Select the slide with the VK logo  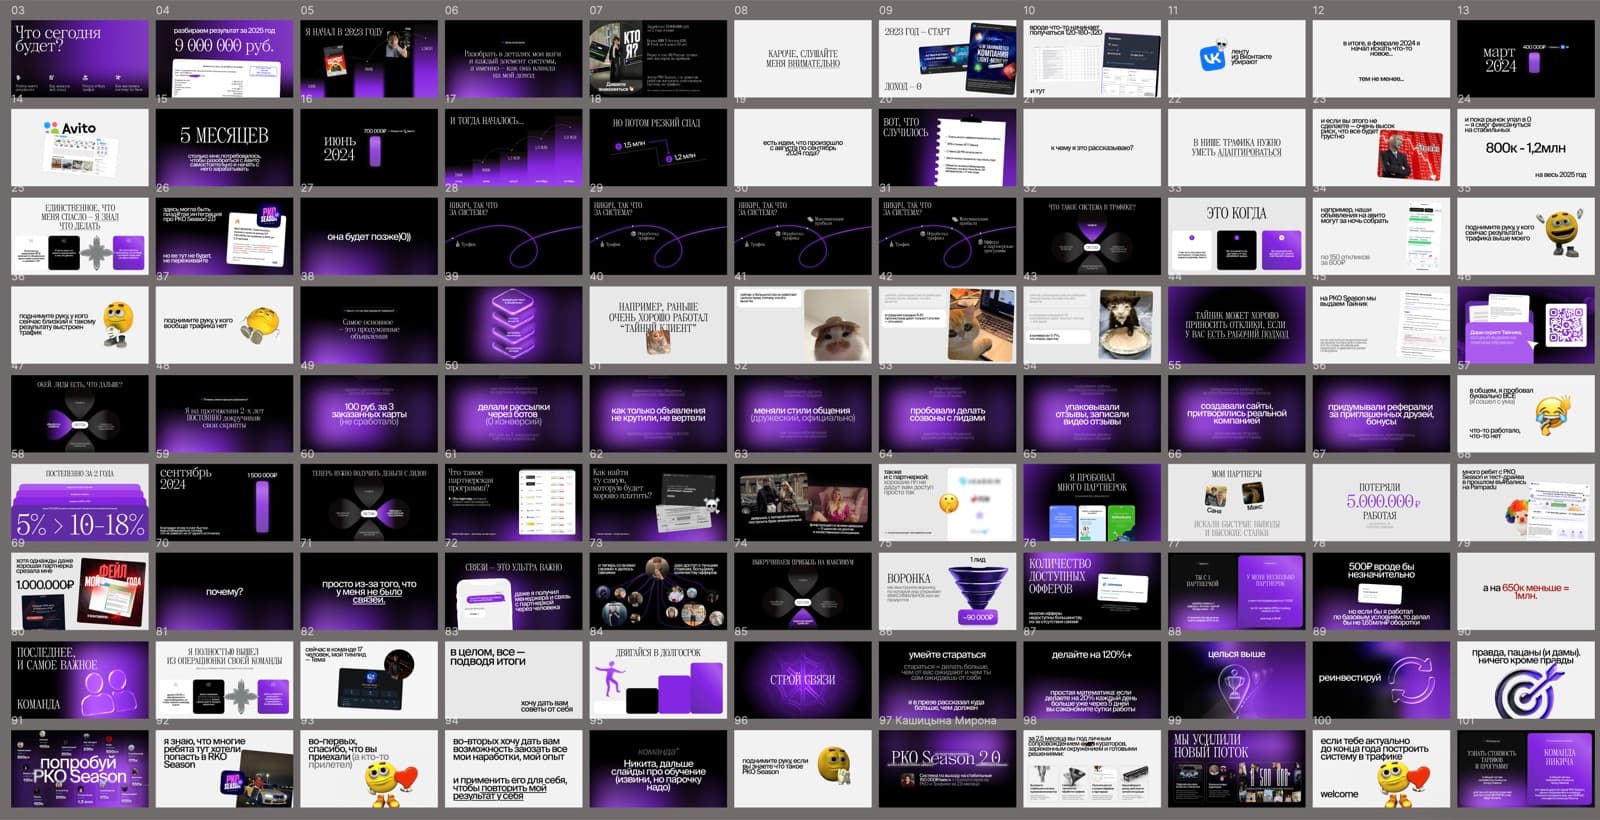(1237, 59)
